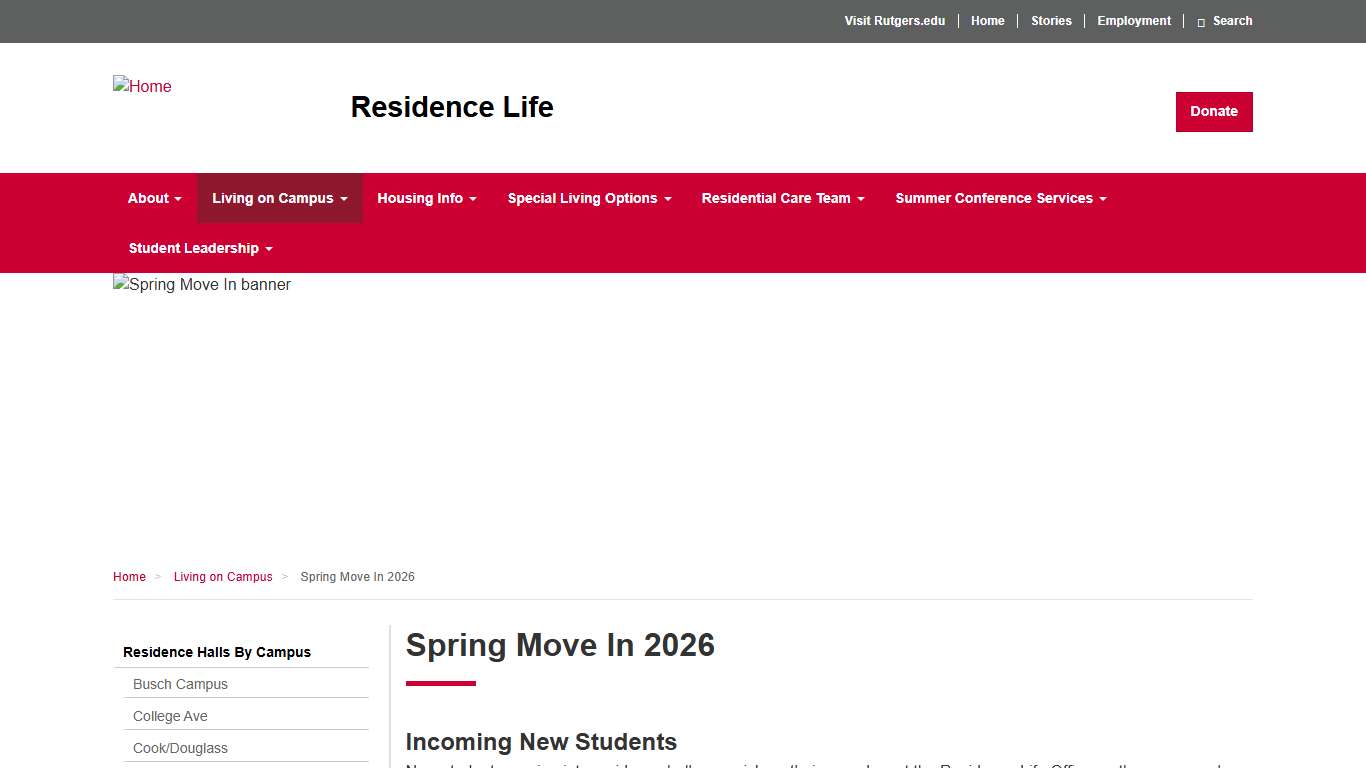Select Living on Campus in navigation bar
The width and height of the screenshot is (1366, 768).
pyautogui.click(x=279, y=198)
